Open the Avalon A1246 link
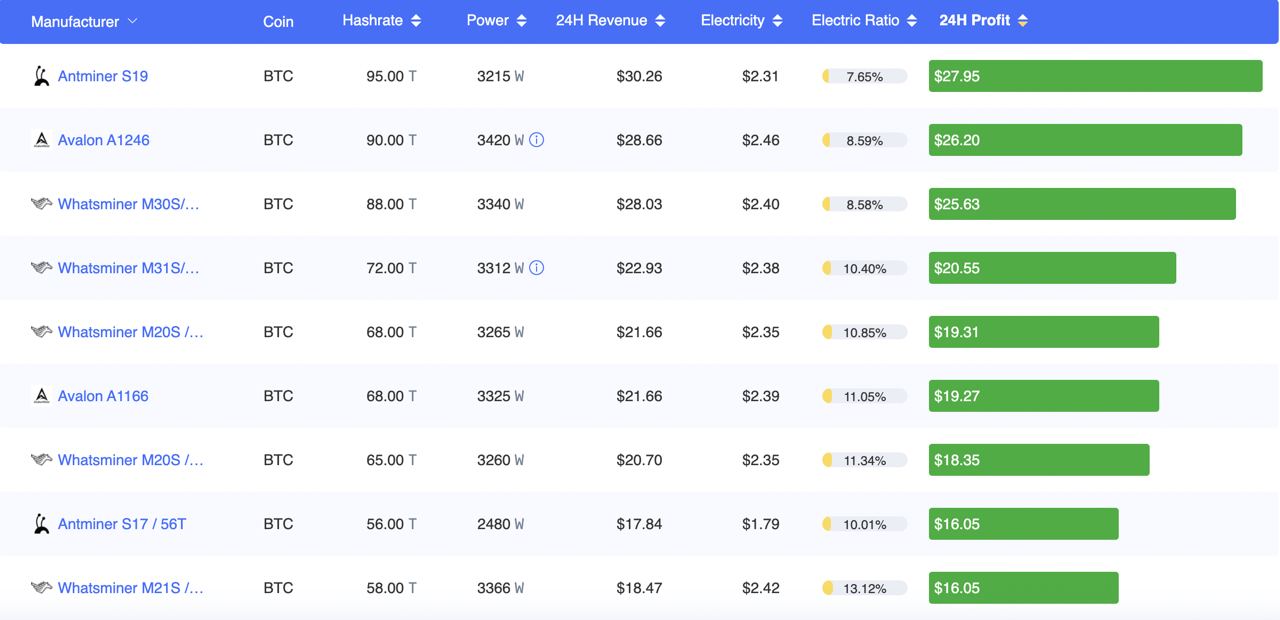 tap(104, 140)
